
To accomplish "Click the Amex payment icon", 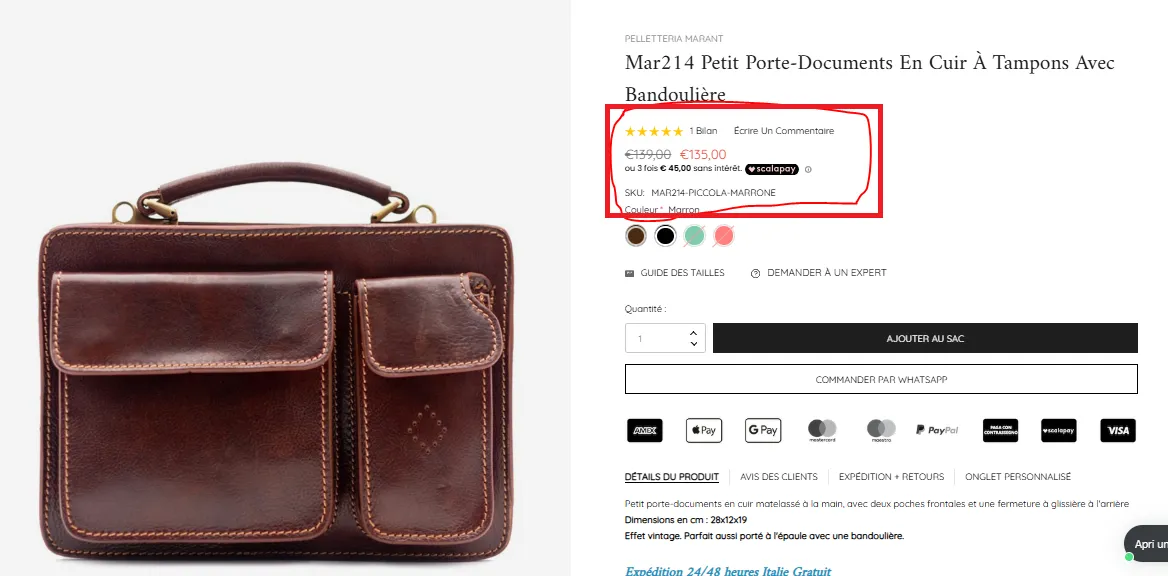I will pyautogui.click(x=645, y=430).
